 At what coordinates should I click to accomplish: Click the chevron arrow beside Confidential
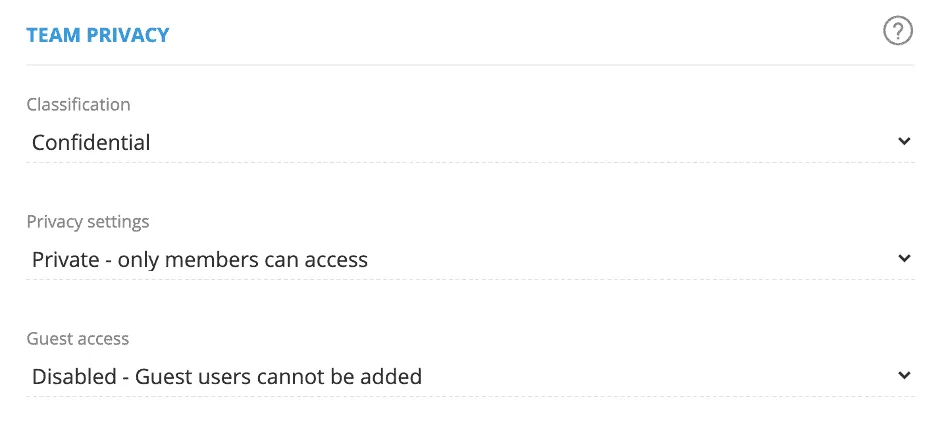[904, 142]
